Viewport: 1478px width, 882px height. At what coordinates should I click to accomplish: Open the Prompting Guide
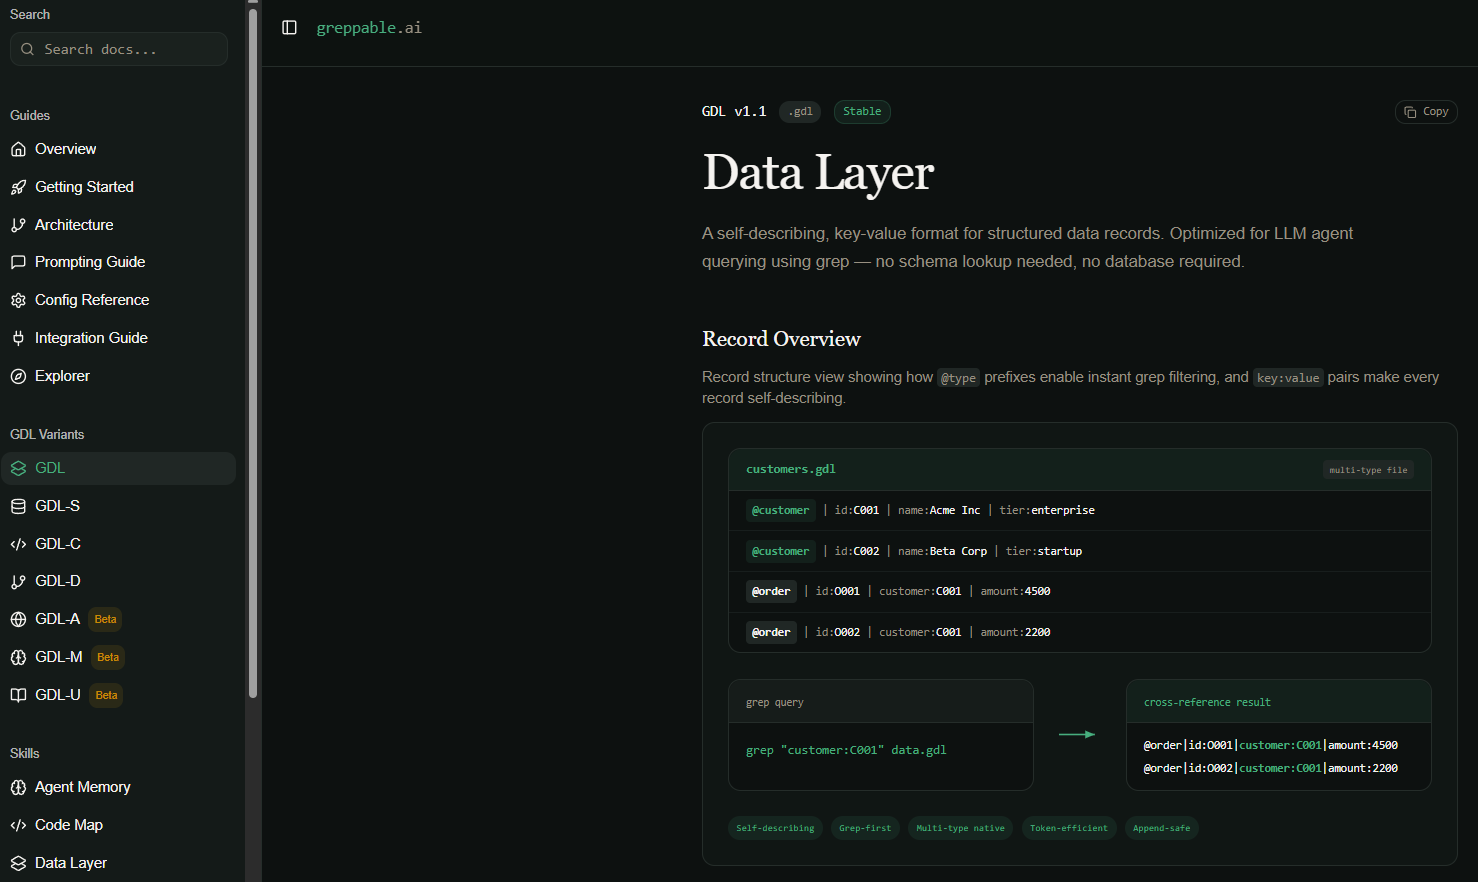pos(119,262)
